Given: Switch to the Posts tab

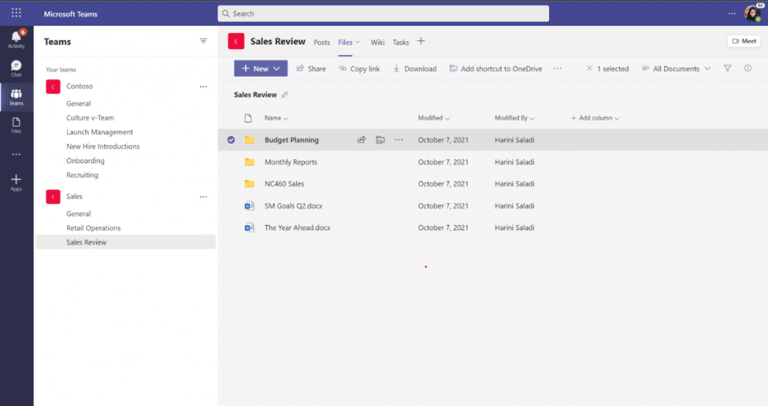Looking at the screenshot, I should [321, 42].
